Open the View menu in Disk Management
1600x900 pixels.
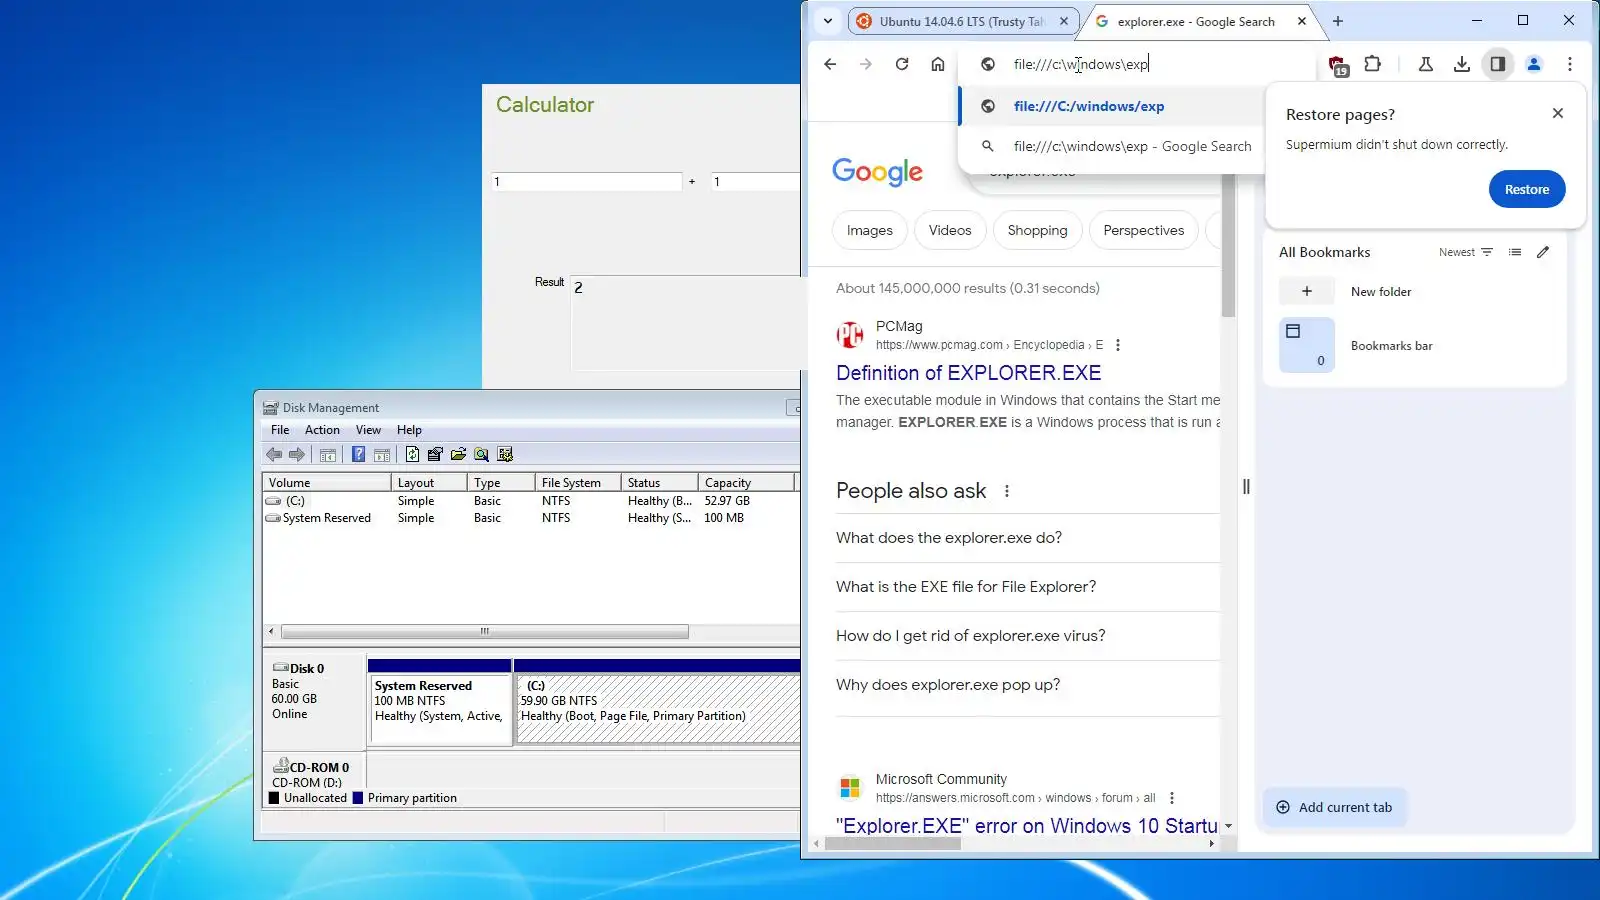click(368, 430)
